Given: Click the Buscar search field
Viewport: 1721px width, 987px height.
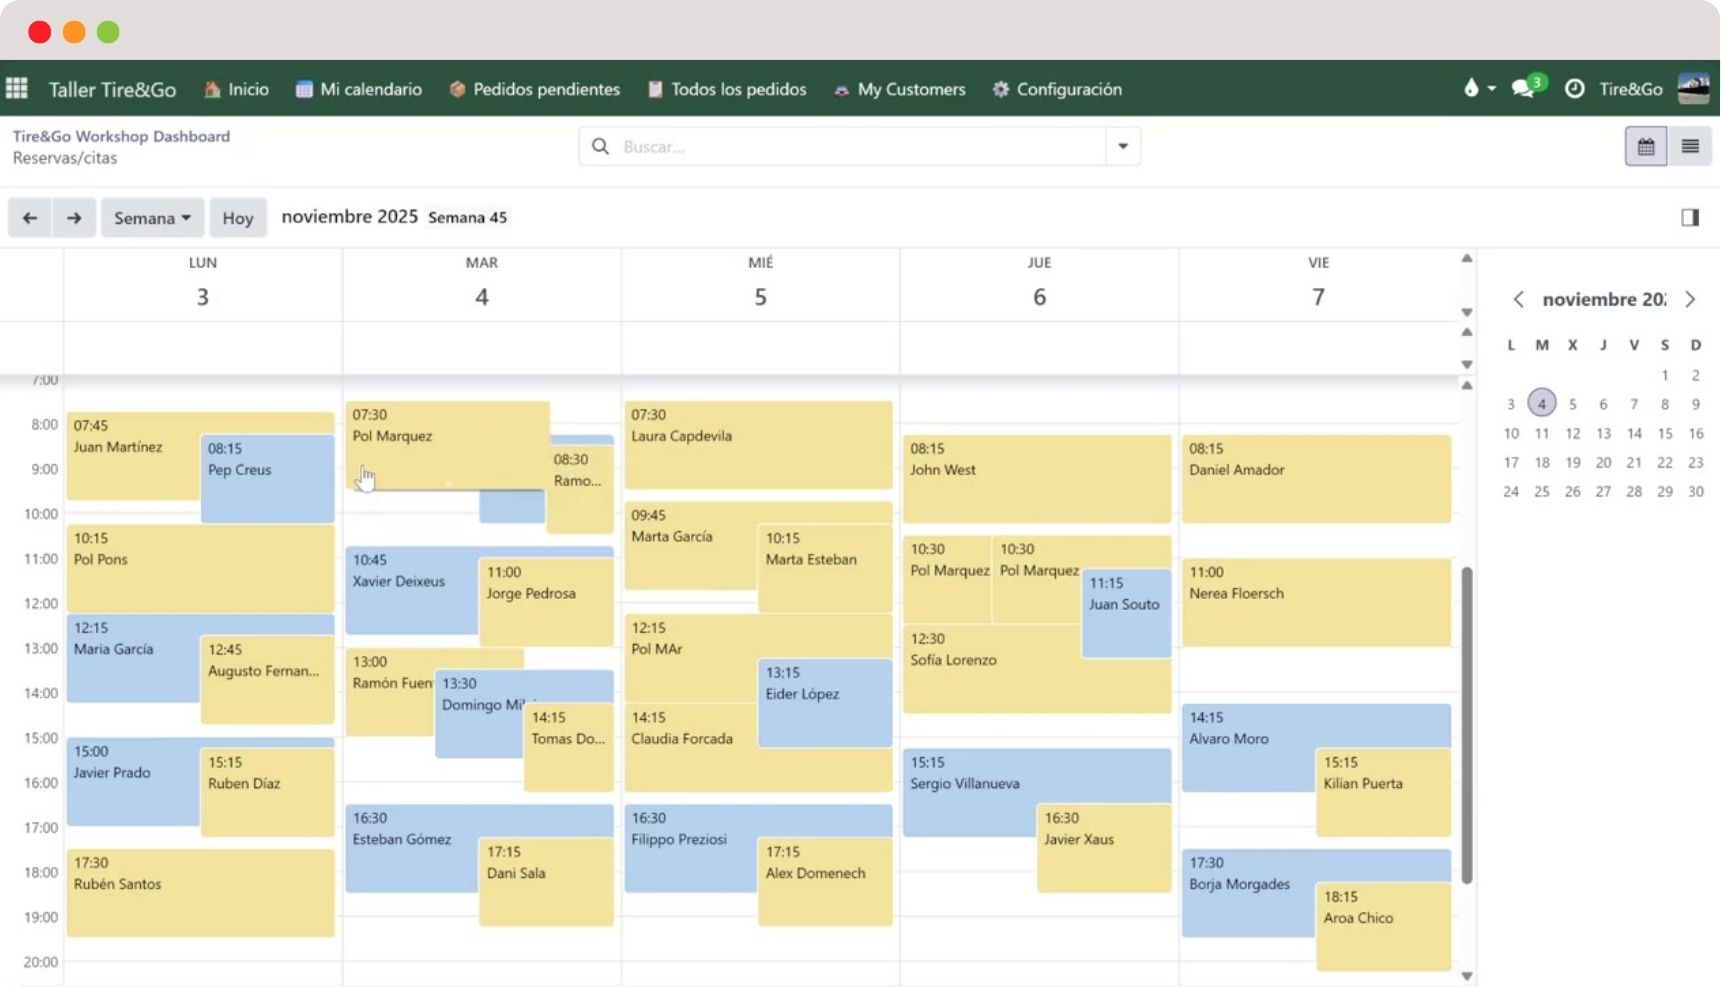Looking at the screenshot, I should point(860,147).
